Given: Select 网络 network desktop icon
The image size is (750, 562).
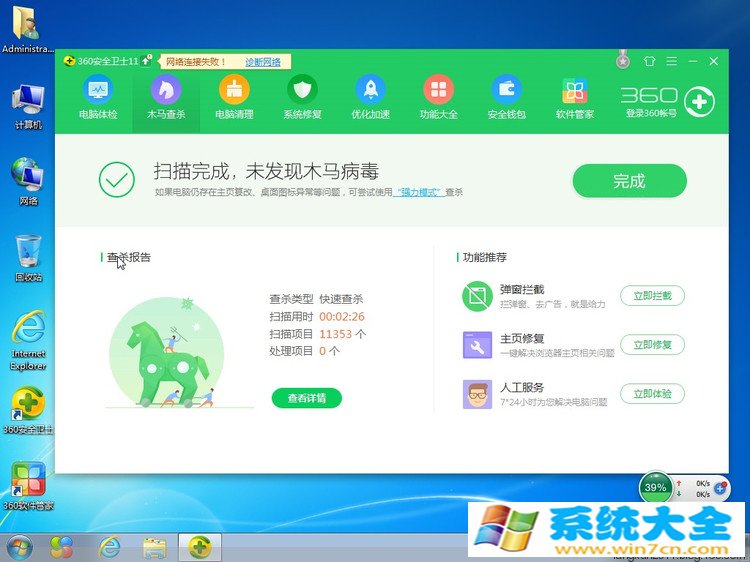Looking at the screenshot, I should click(28, 182).
